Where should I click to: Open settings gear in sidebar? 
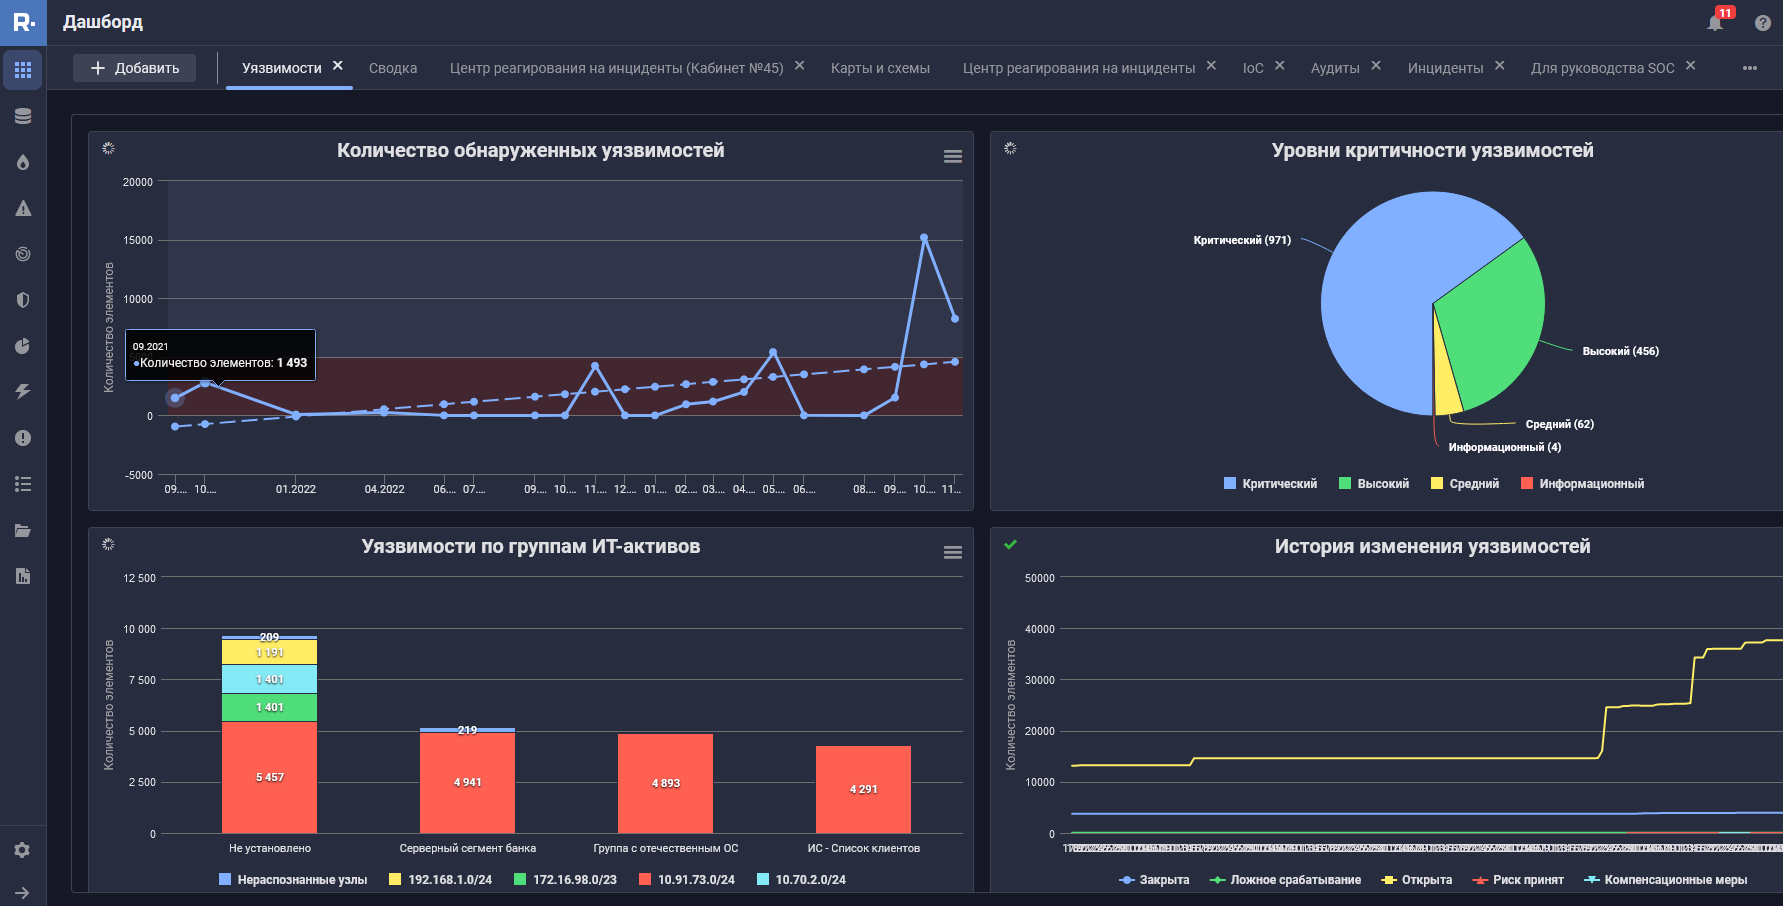[23, 850]
